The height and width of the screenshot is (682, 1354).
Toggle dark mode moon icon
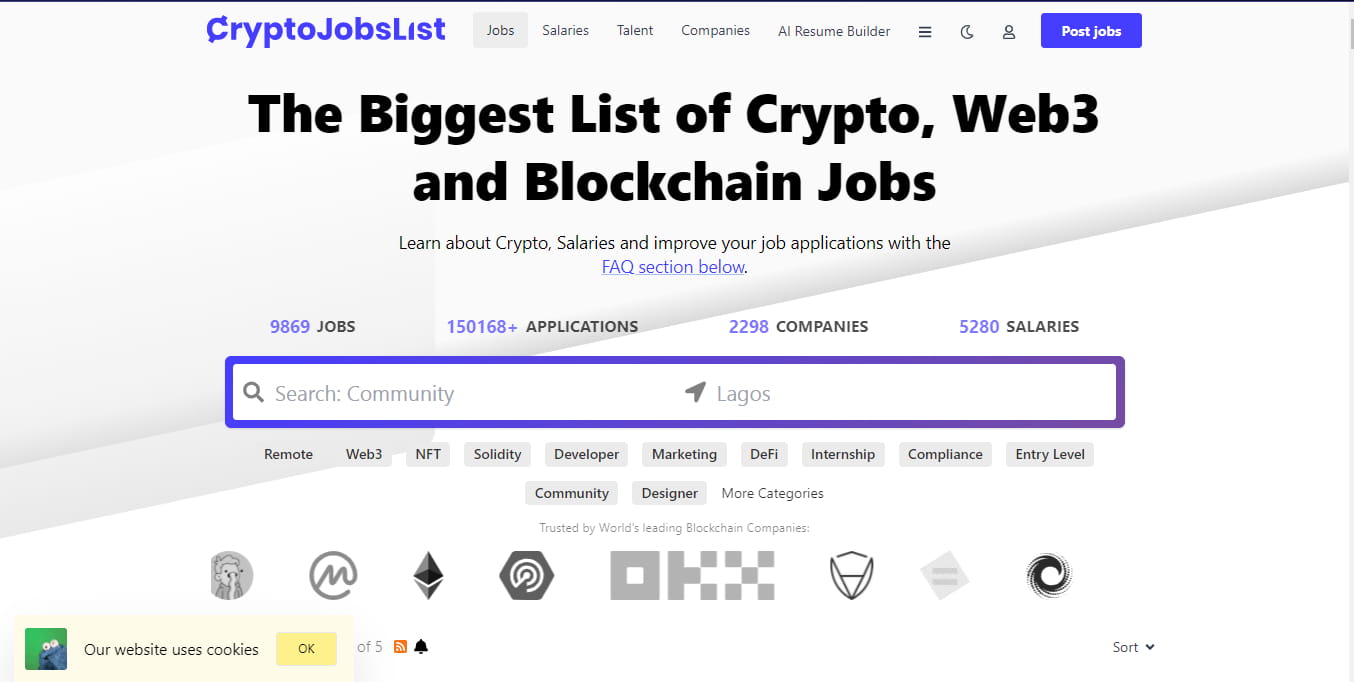[x=967, y=32]
